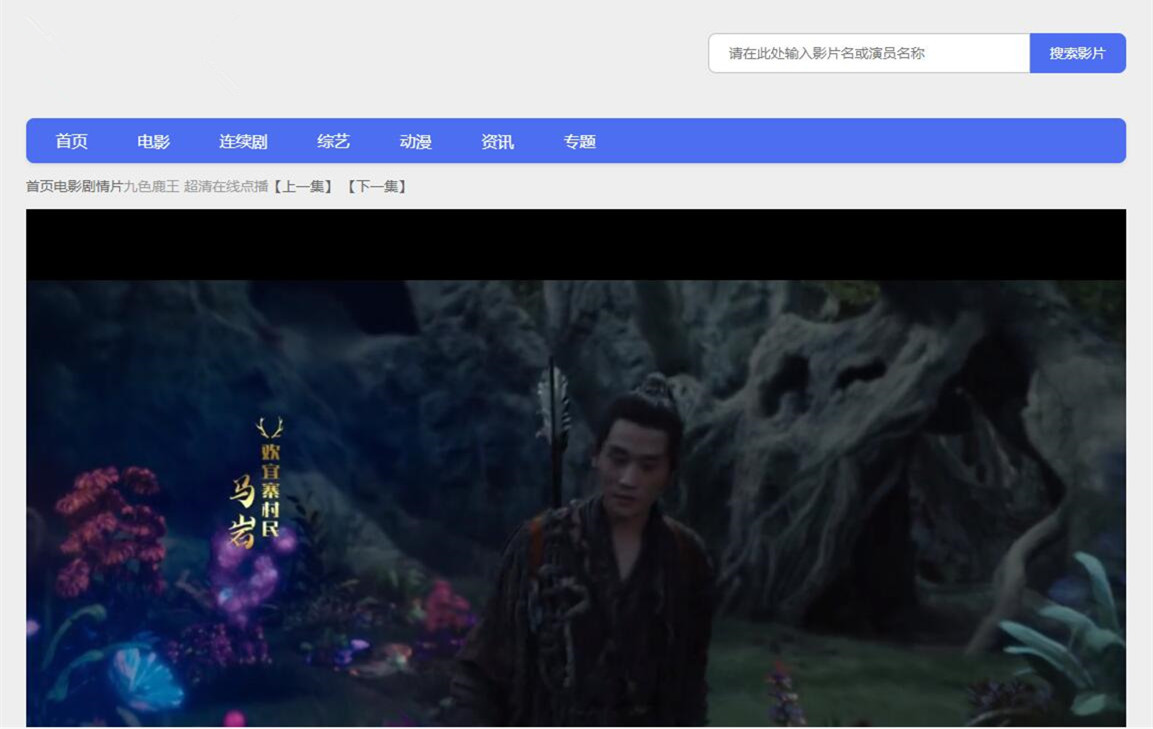
Task: Go to 首页 in the blue navigation bar
Action: (x=71, y=141)
